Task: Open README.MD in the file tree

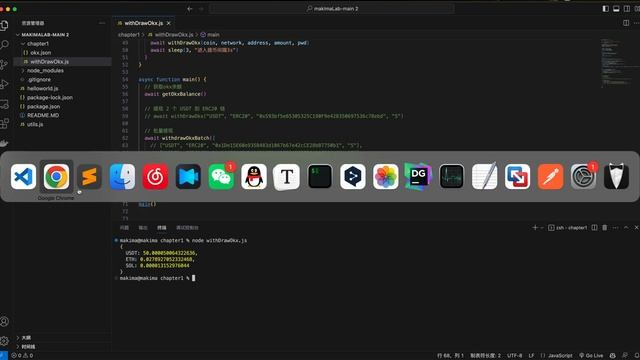Action: 62,116
